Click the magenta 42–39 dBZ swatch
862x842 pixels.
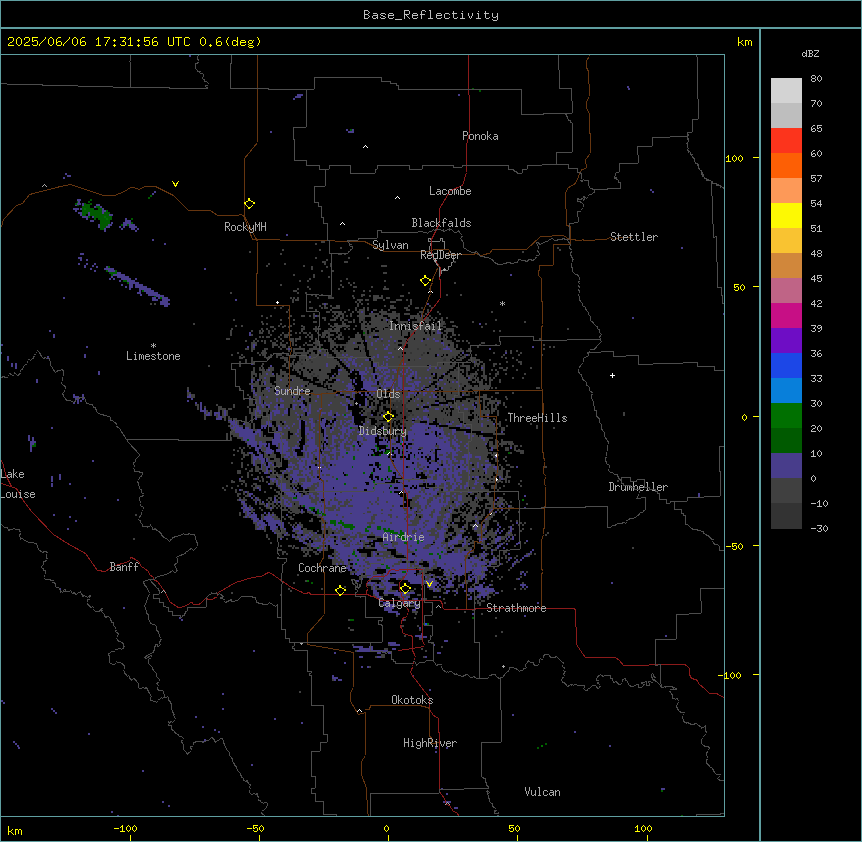coord(786,315)
